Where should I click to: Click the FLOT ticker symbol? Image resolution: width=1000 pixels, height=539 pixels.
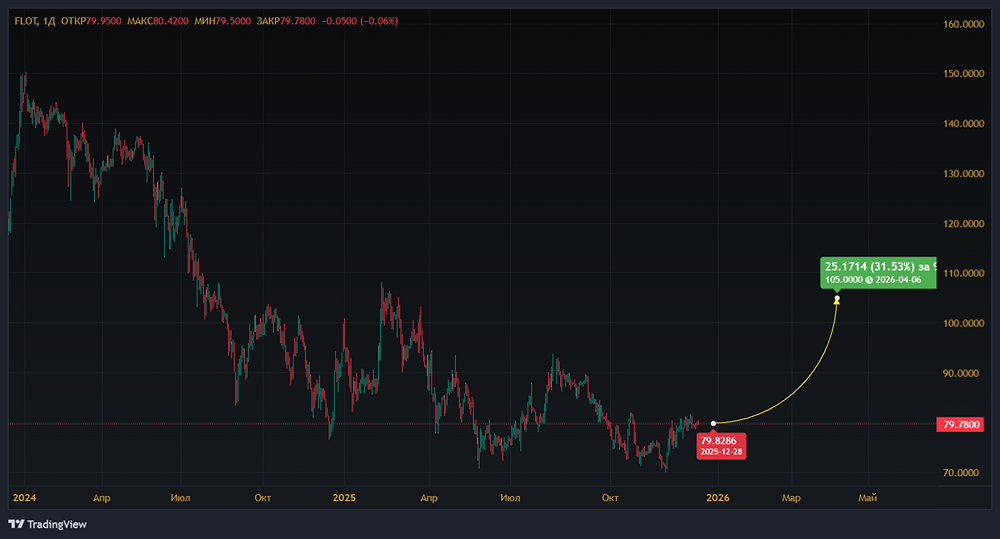point(26,22)
